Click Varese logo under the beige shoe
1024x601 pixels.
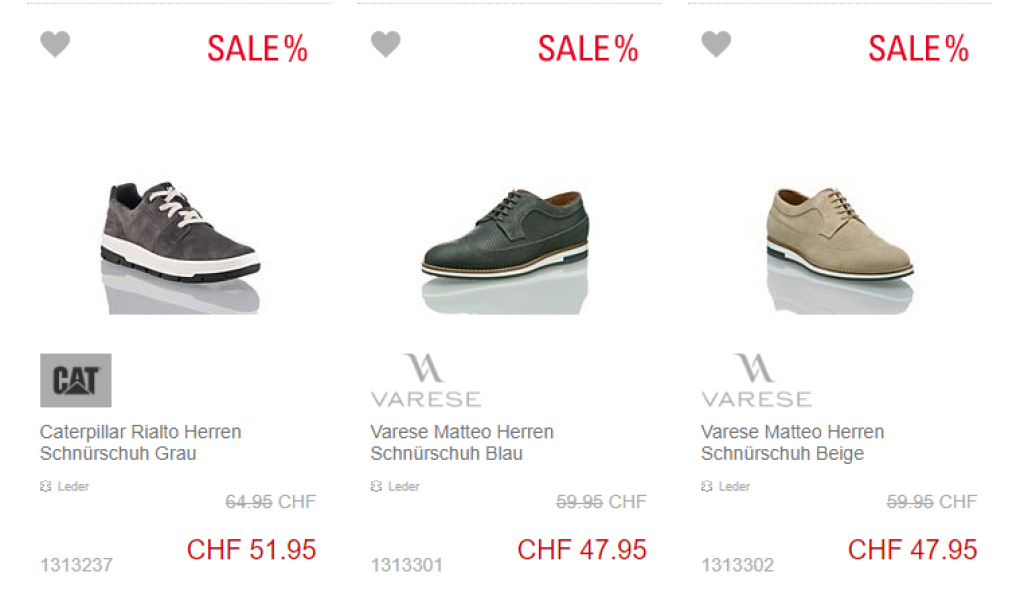(x=756, y=380)
